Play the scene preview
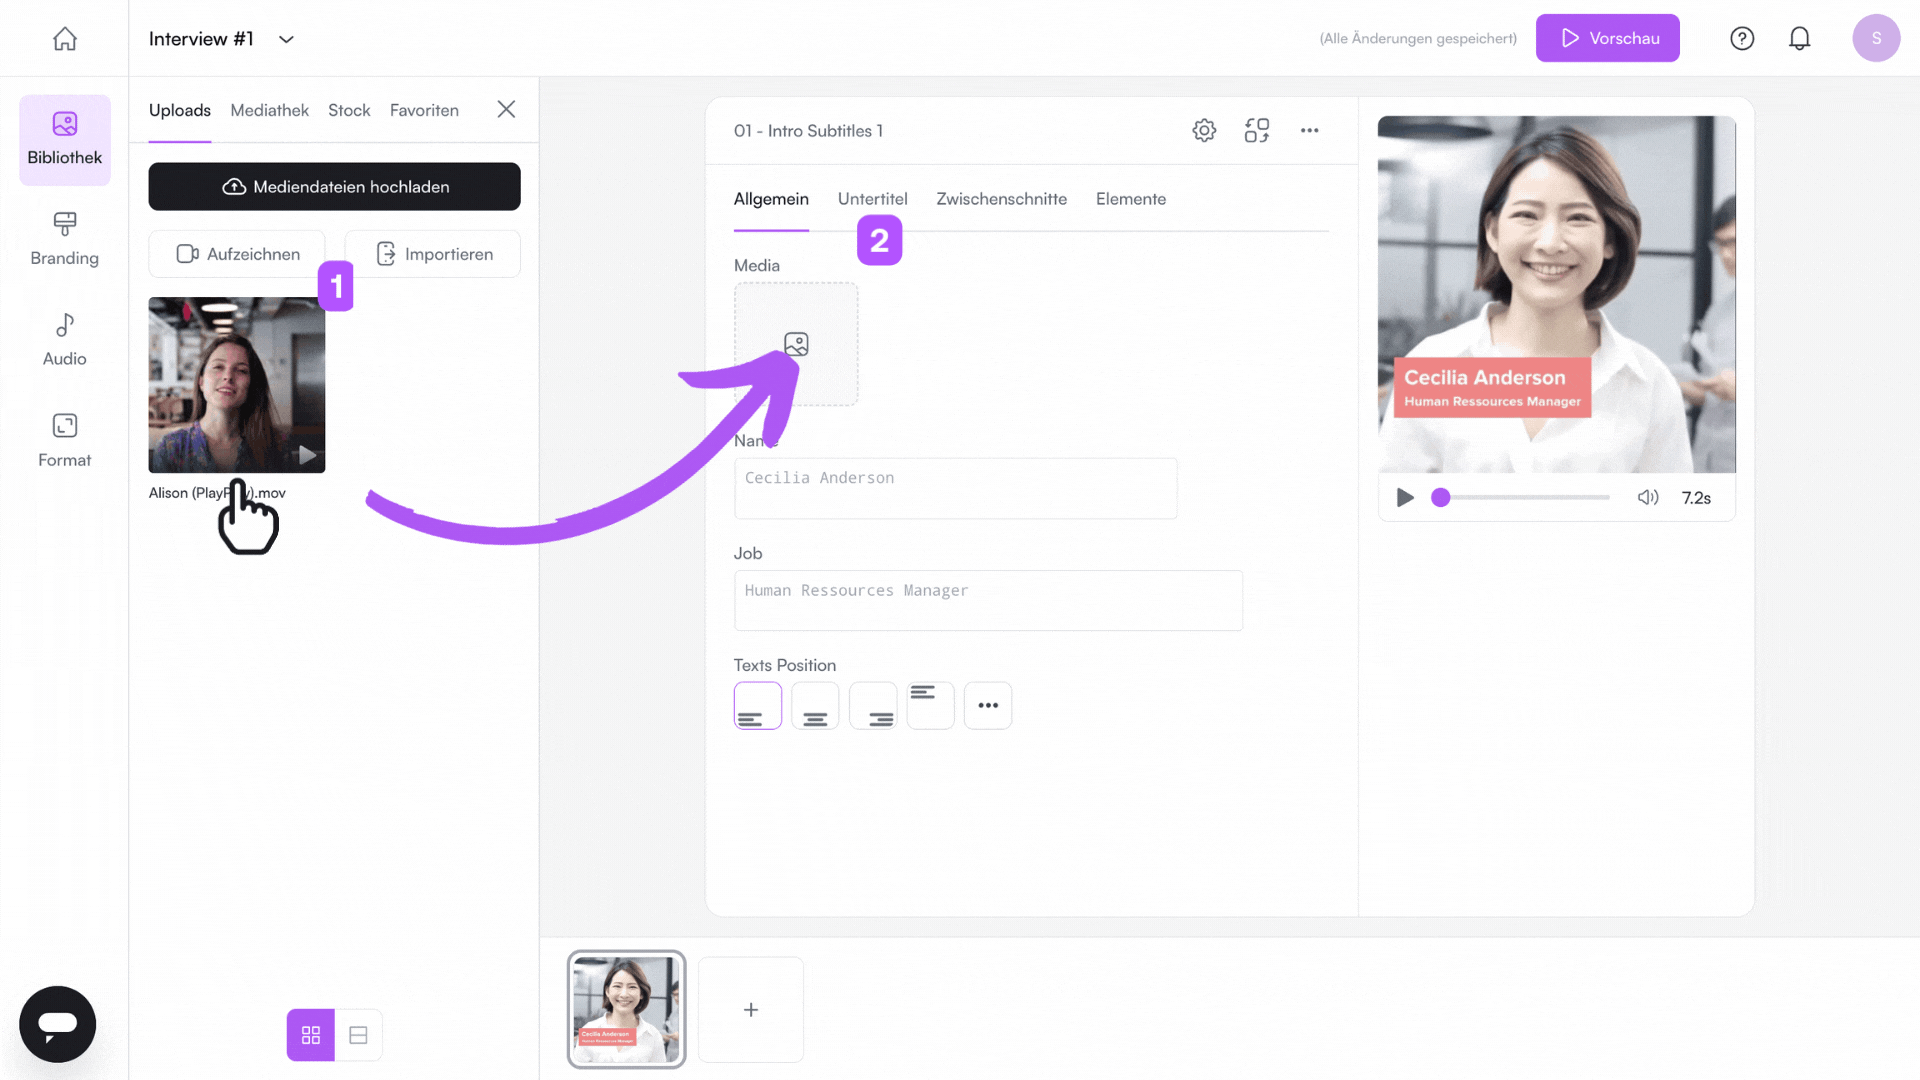 (x=1405, y=497)
